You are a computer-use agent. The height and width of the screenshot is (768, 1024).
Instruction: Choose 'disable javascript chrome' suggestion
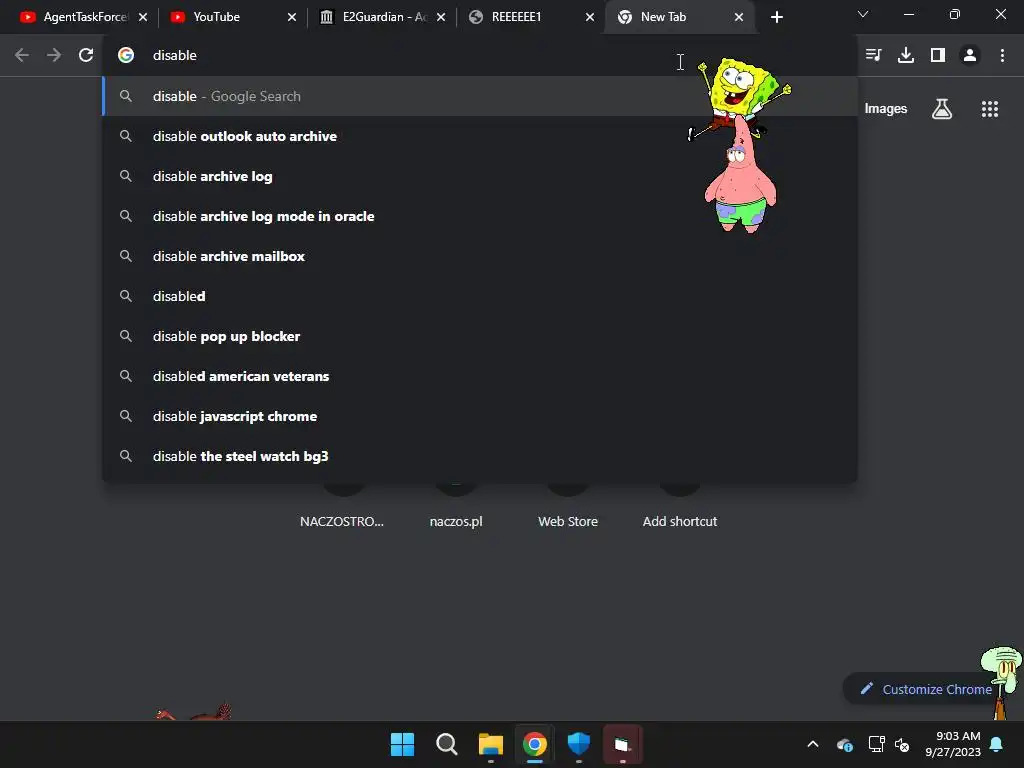(480, 416)
